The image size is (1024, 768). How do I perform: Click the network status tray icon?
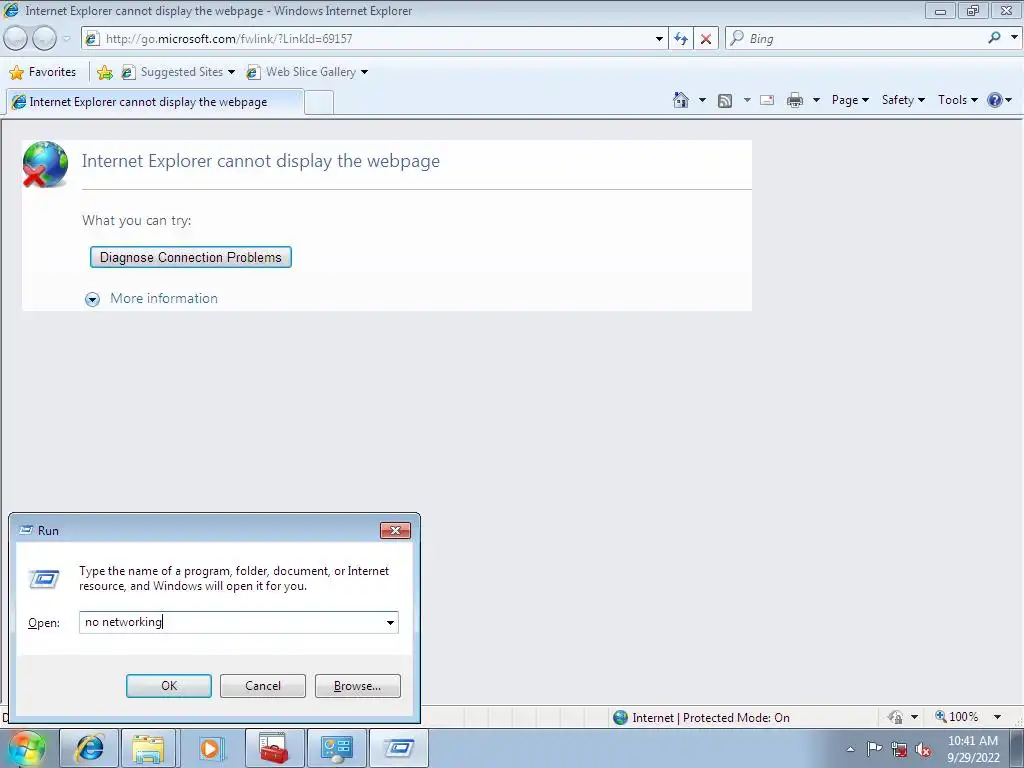click(x=899, y=750)
